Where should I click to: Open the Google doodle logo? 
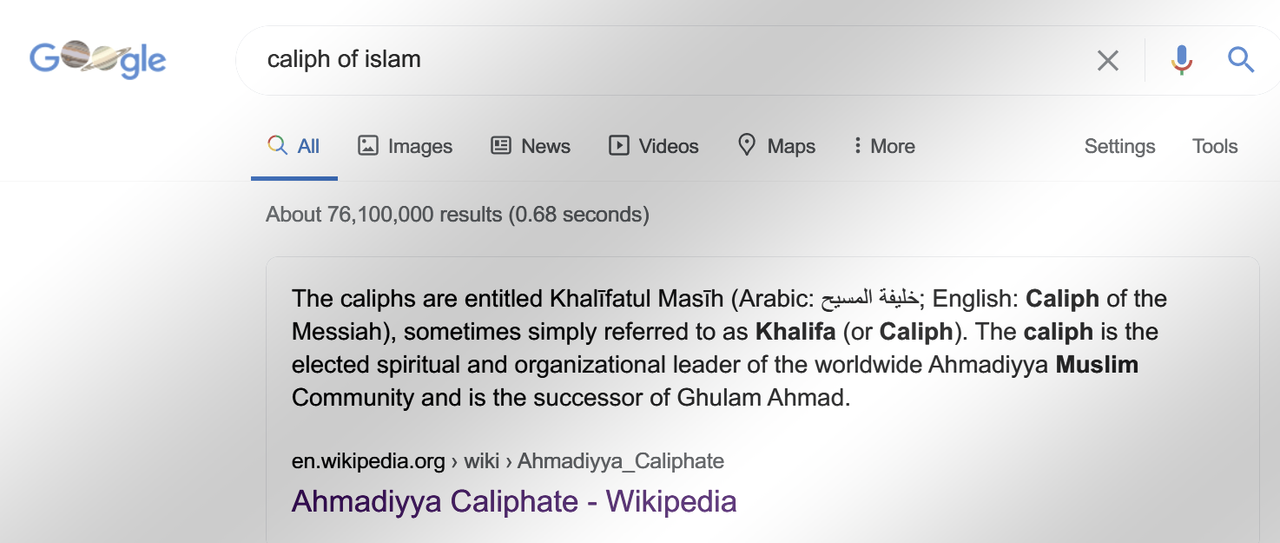coord(98,60)
